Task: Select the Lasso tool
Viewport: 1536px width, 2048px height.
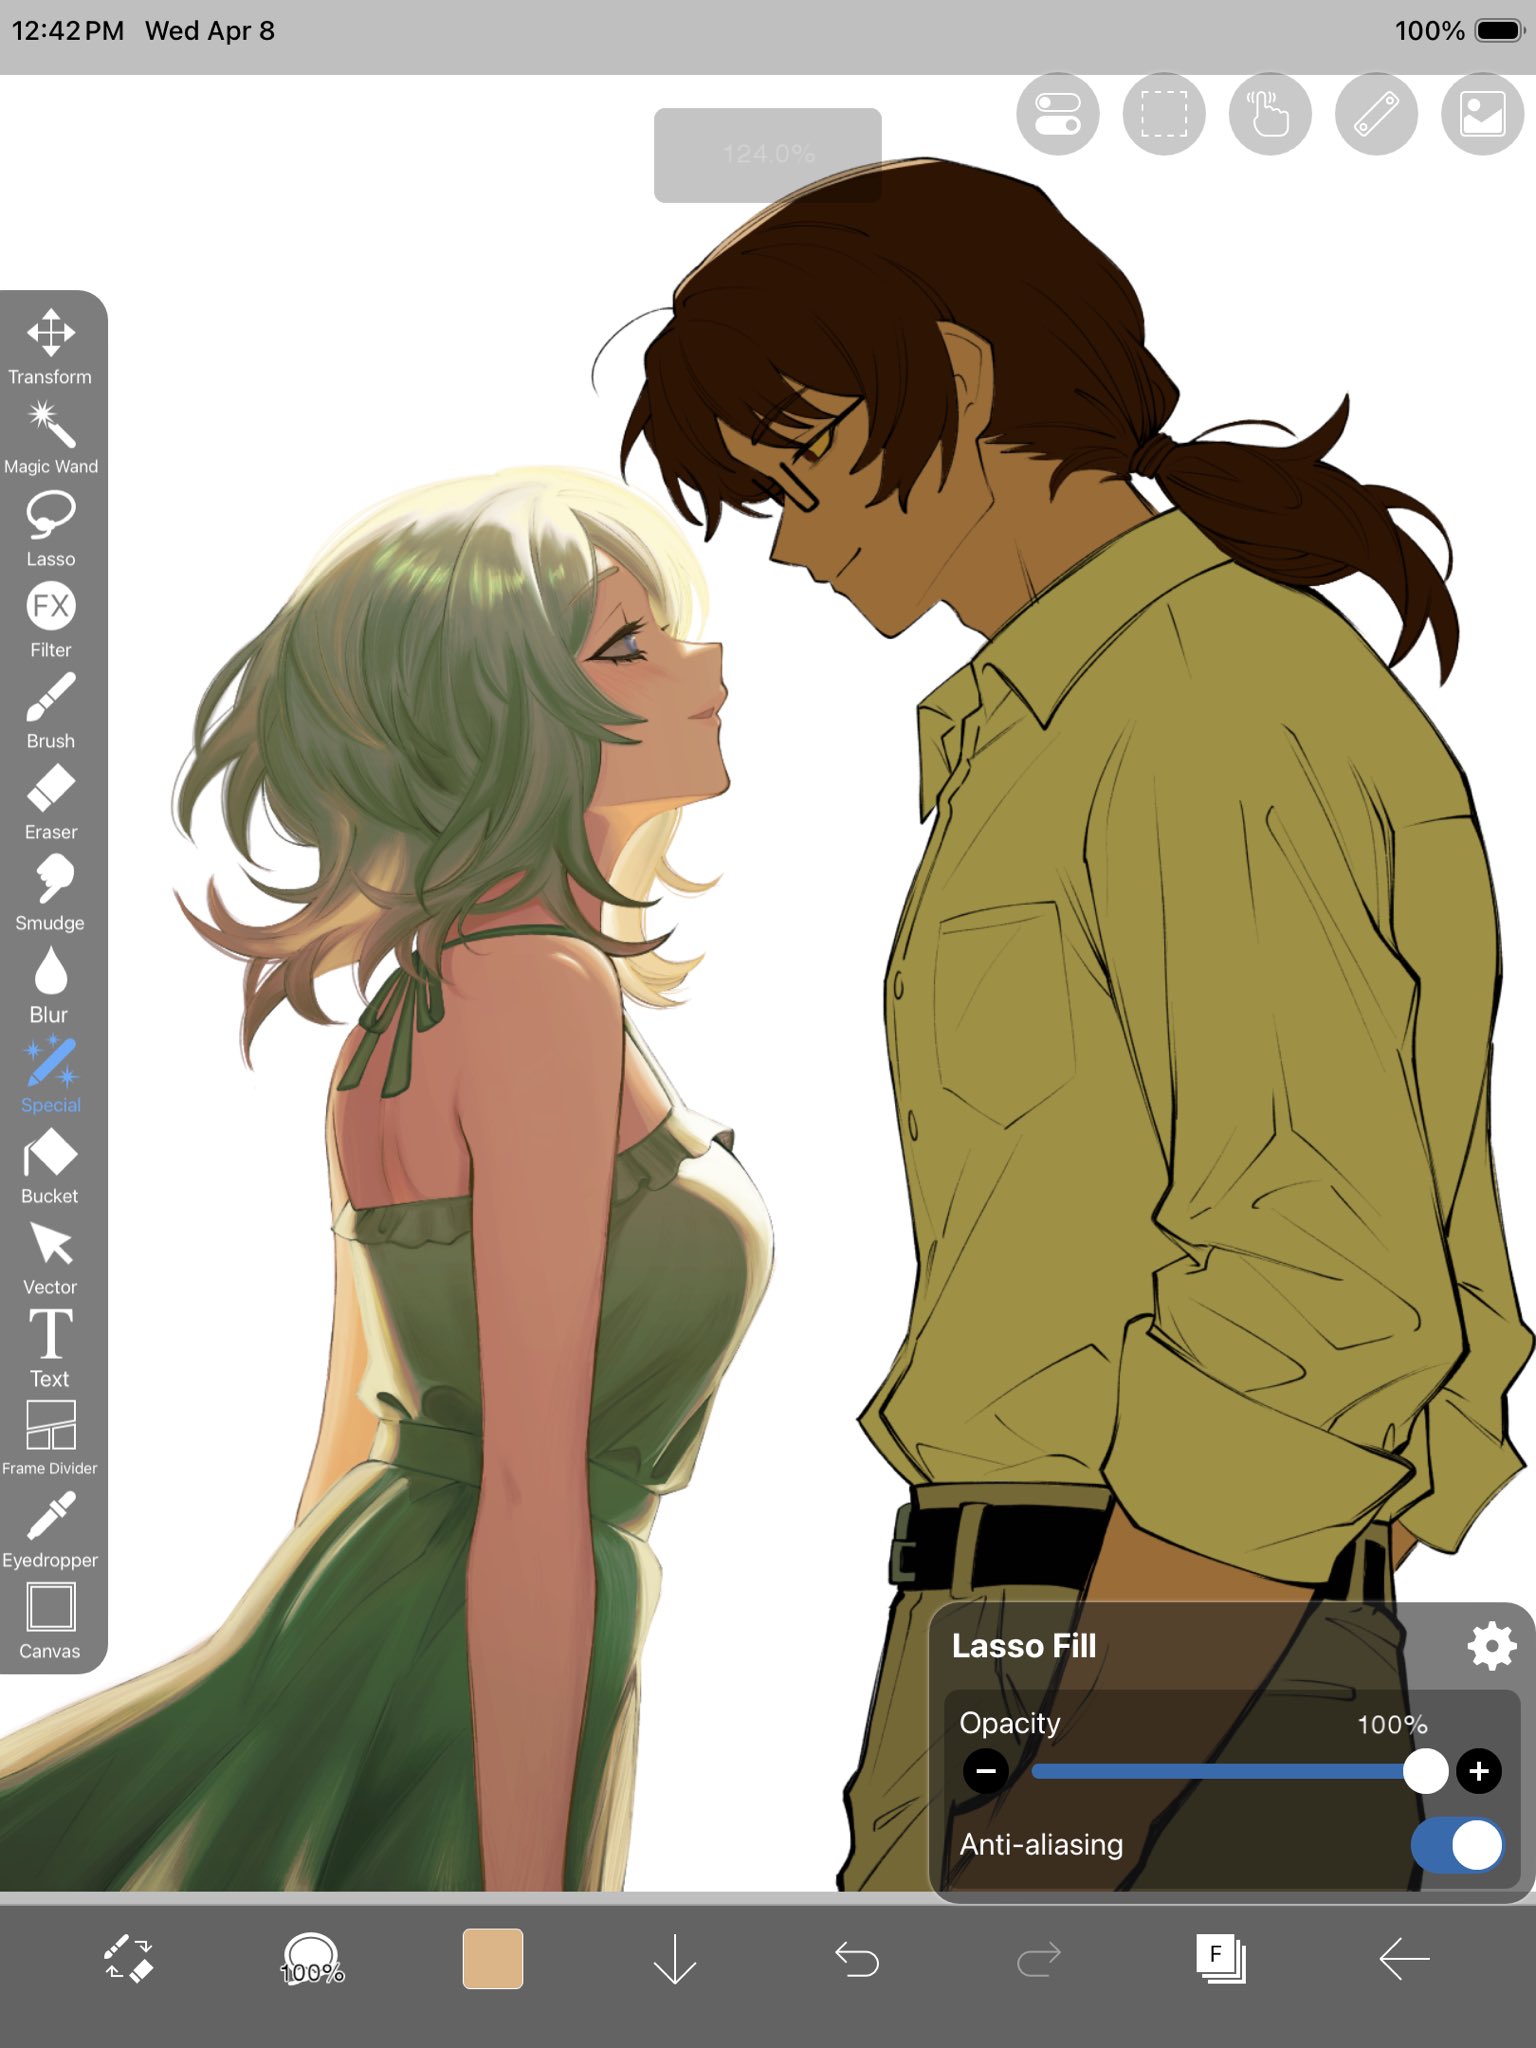Action: [50, 529]
